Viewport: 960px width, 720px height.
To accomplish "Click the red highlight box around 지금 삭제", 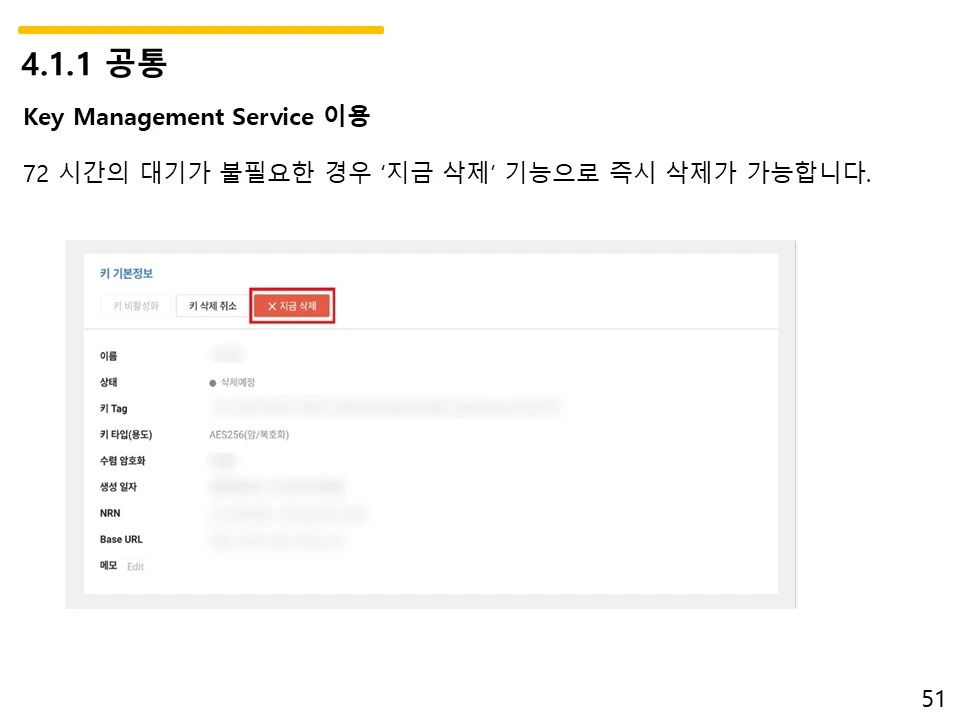I will point(292,306).
